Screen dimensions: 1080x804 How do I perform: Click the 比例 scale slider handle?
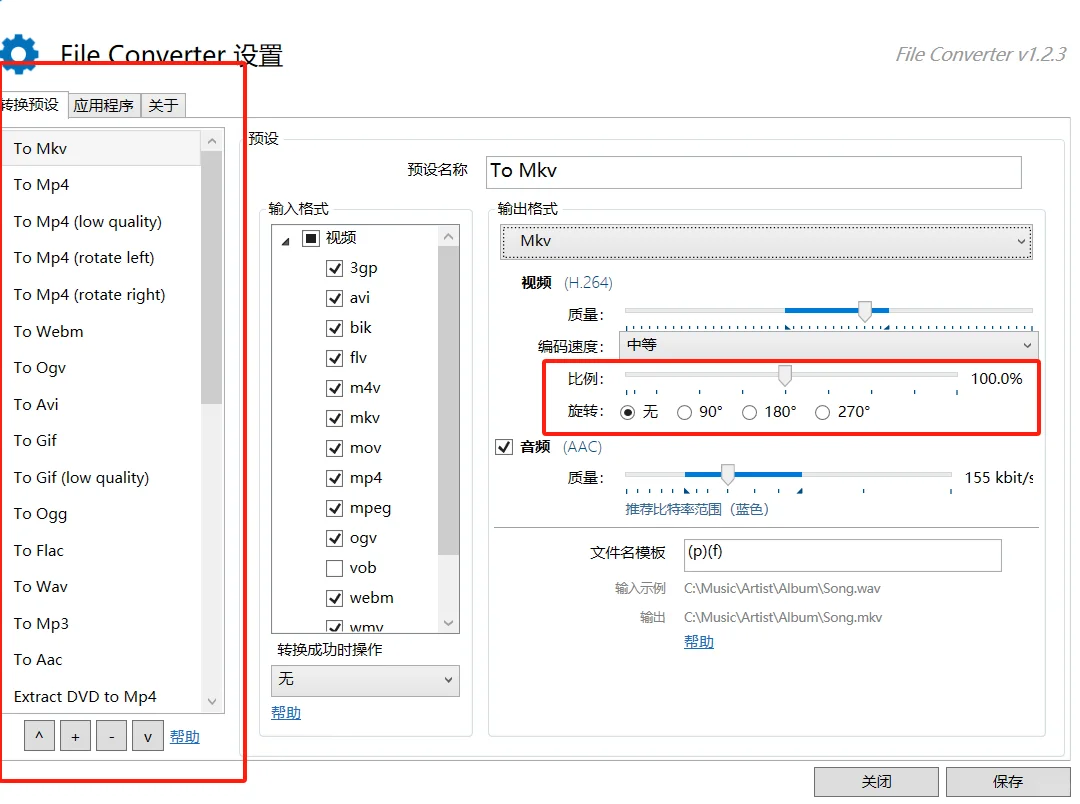[x=784, y=375]
